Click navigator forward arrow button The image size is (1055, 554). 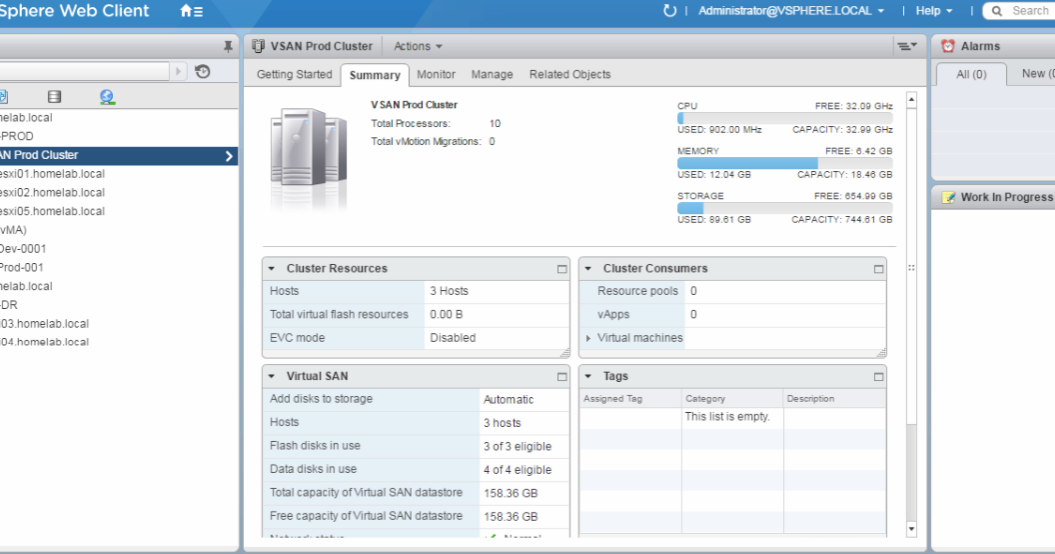pyautogui.click(x=178, y=71)
